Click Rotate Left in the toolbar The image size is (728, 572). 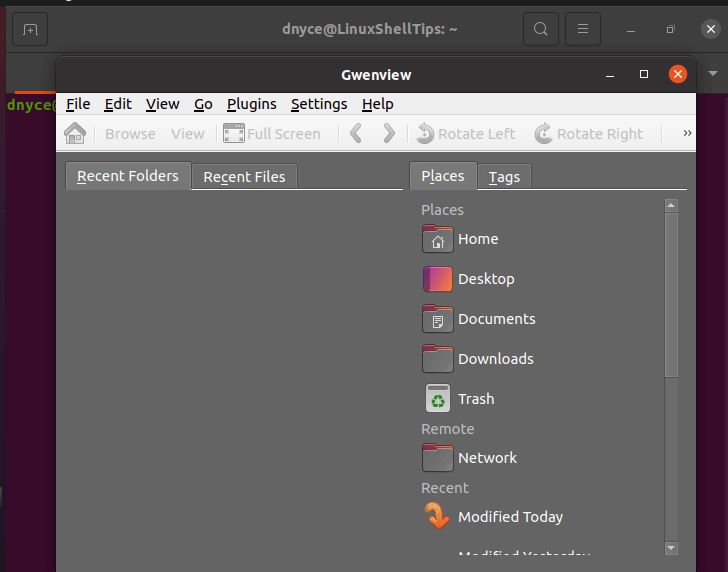466,134
